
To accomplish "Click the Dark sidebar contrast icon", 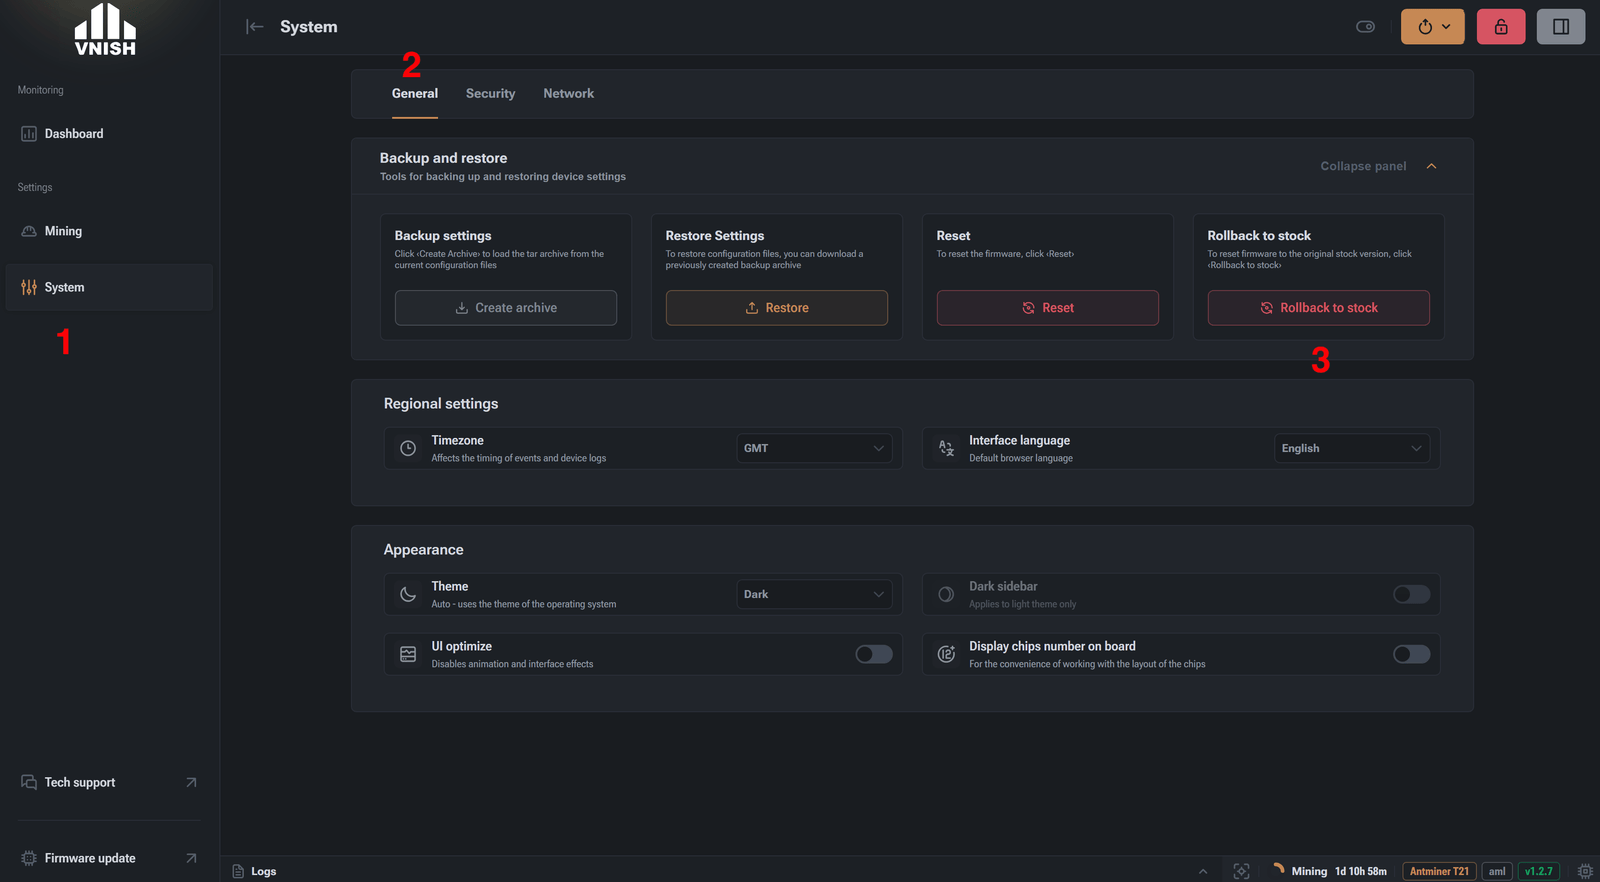I will [x=946, y=594].
